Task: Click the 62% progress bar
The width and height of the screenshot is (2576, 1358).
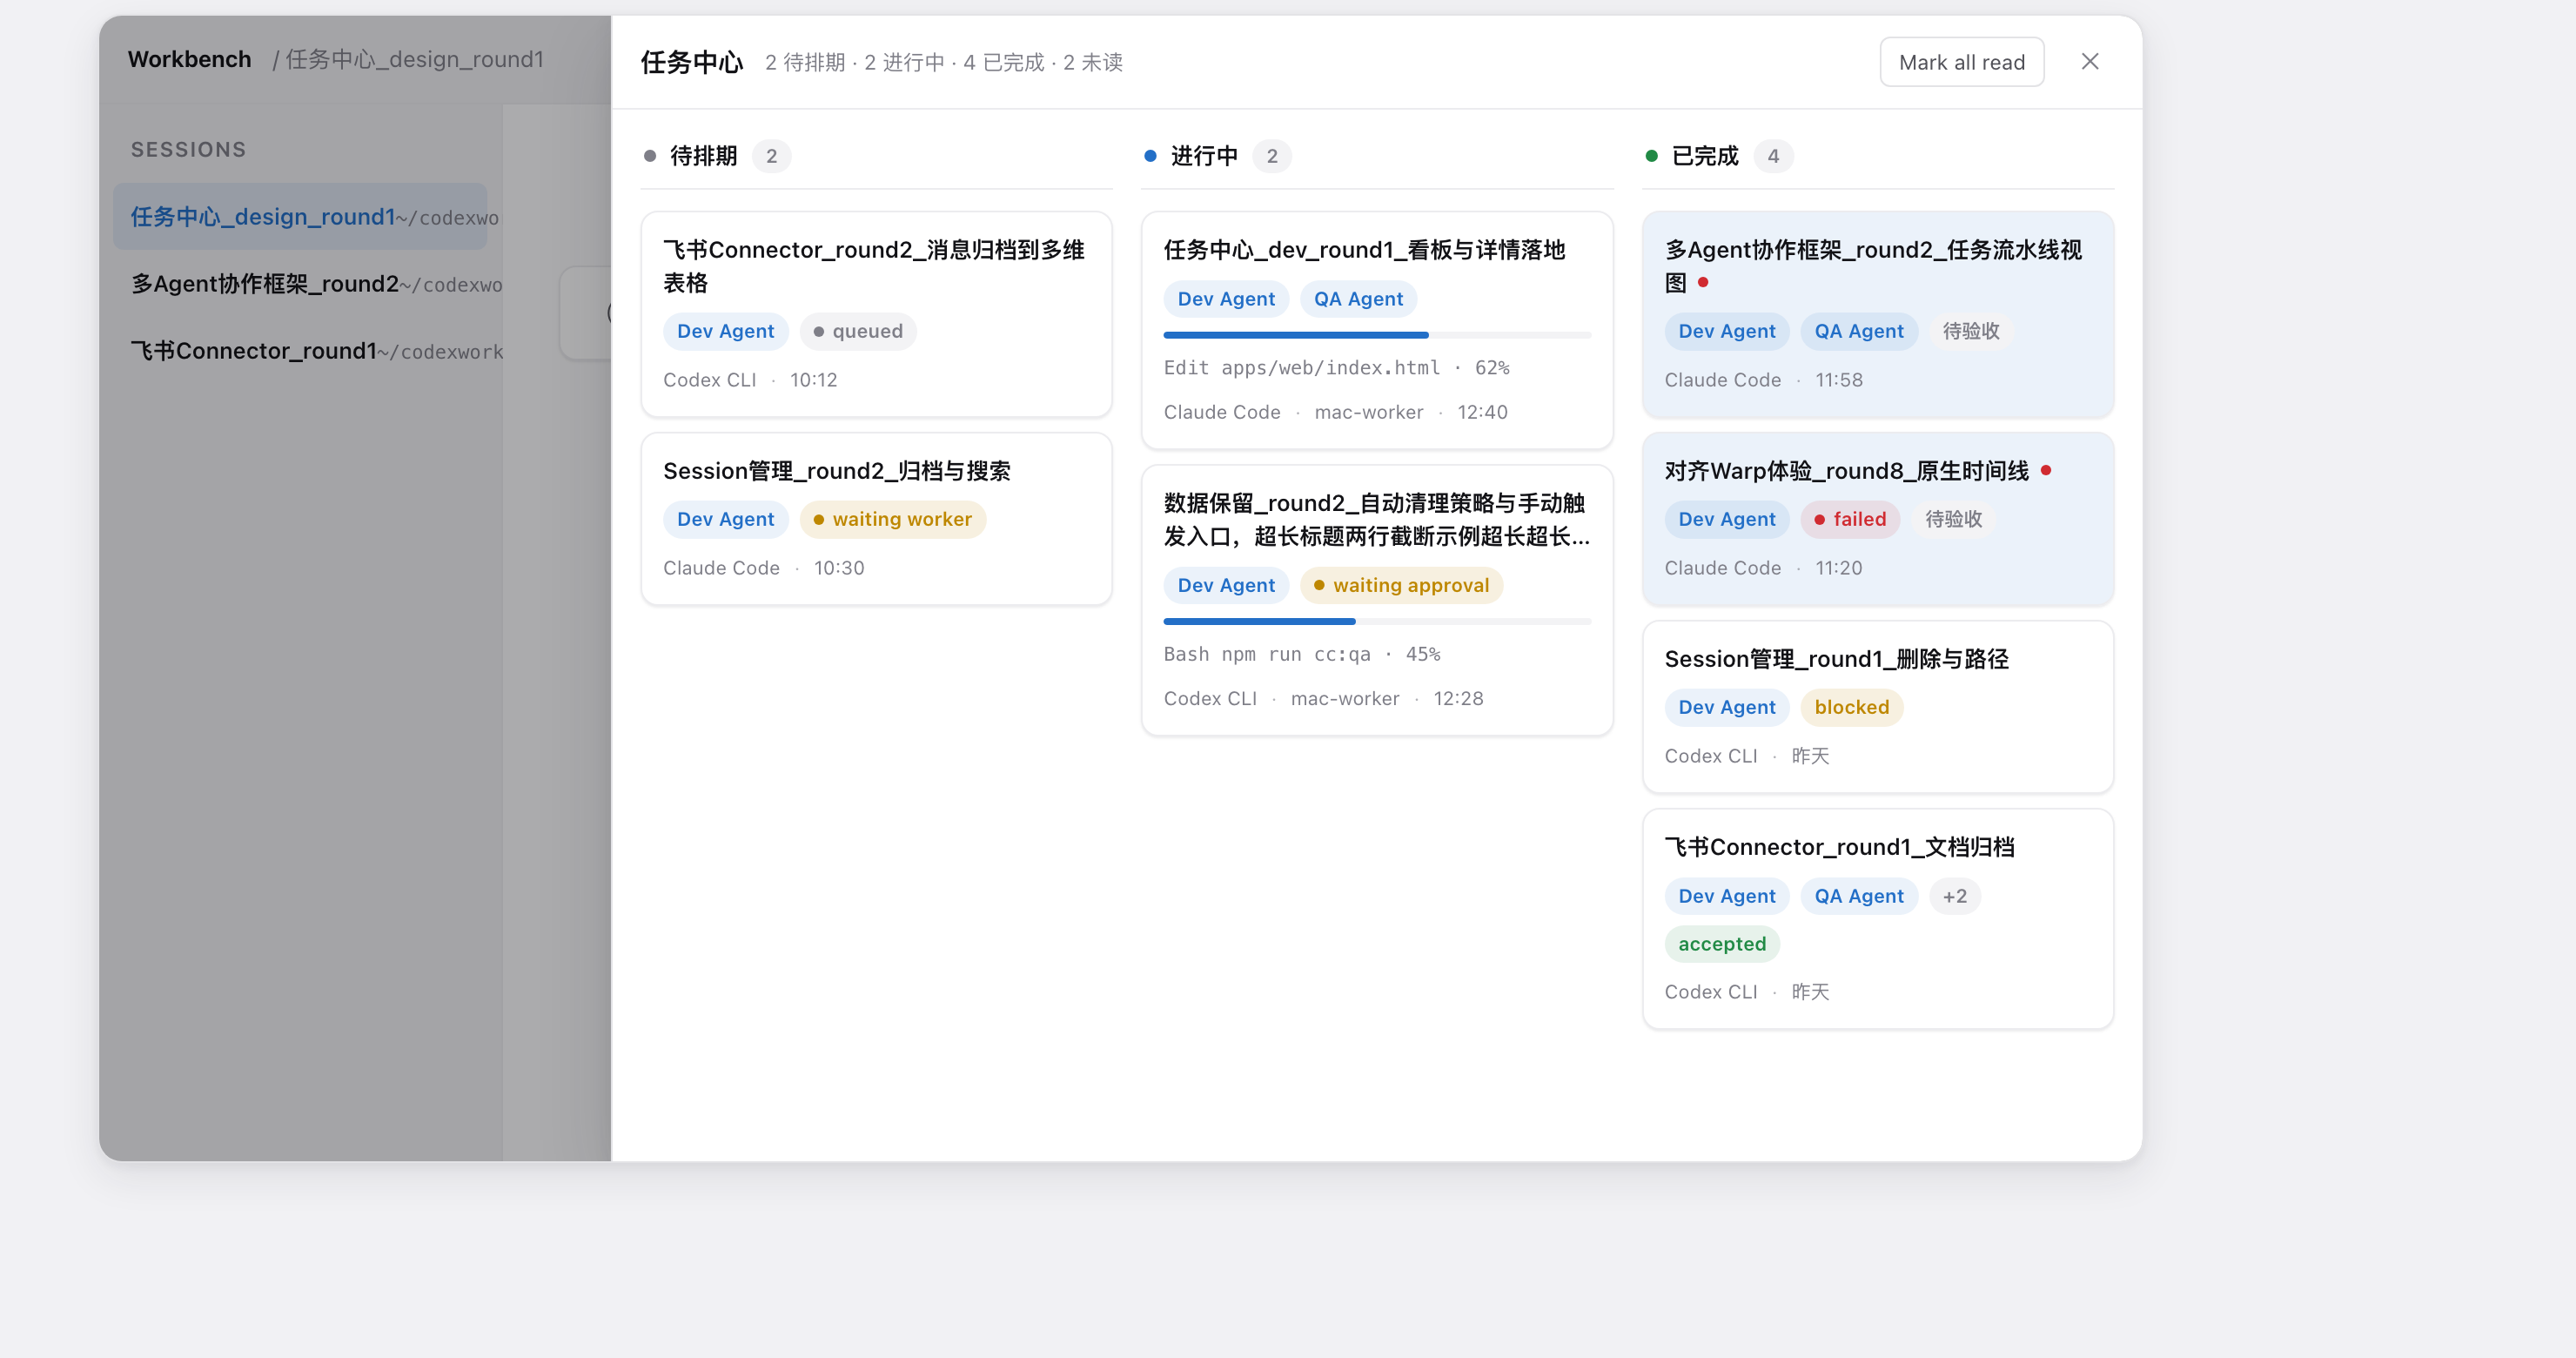Action: 1376,335
